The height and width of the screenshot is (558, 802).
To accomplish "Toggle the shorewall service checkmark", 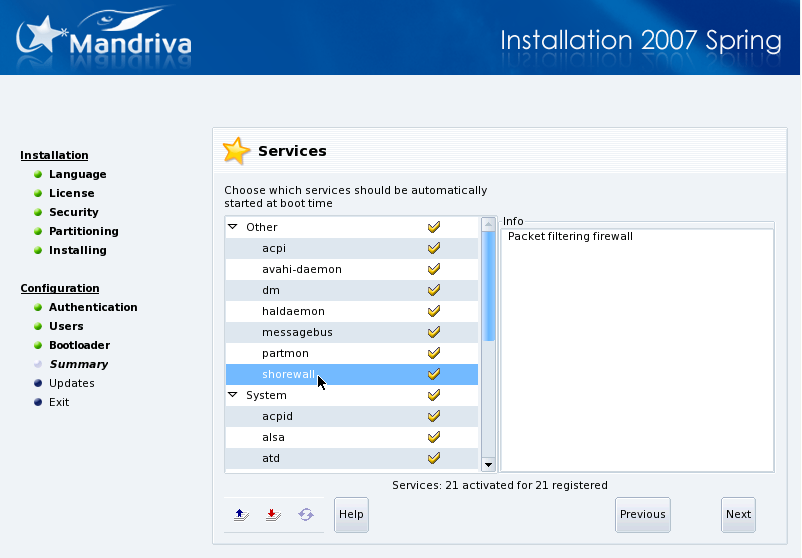I will click(434, 374).
